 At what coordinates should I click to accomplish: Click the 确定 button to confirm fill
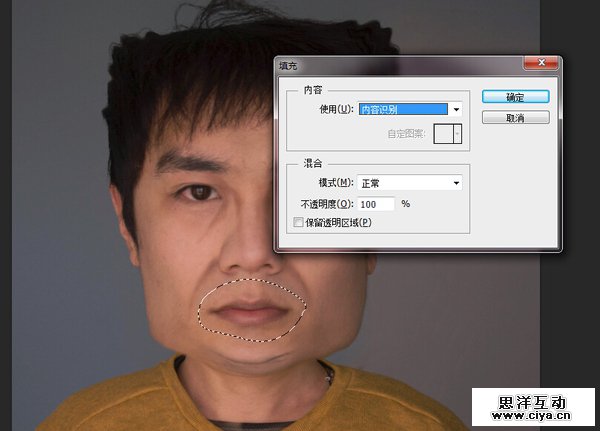[514, 97]
